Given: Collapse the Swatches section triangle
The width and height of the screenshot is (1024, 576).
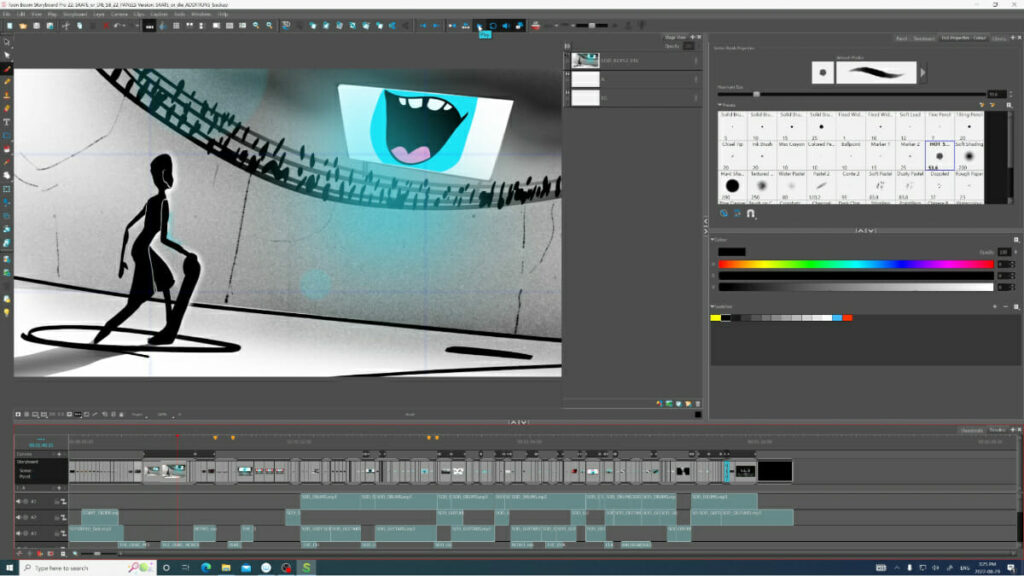Looking at the screenshot, I should 712,306.
